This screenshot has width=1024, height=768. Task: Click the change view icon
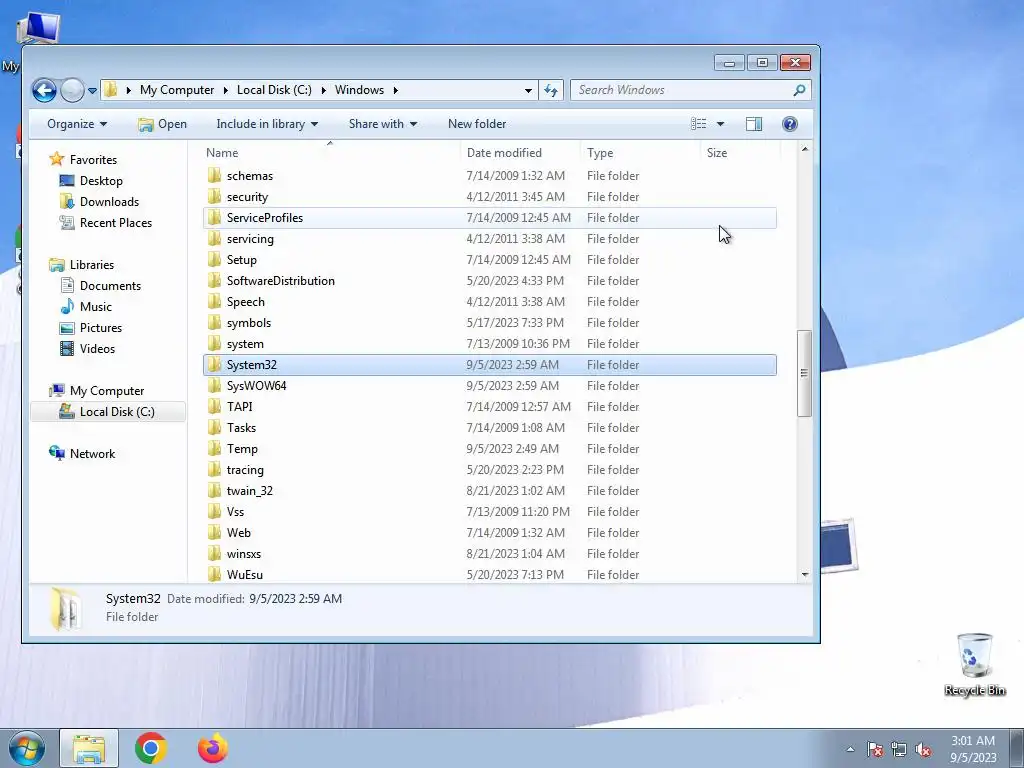698,124
